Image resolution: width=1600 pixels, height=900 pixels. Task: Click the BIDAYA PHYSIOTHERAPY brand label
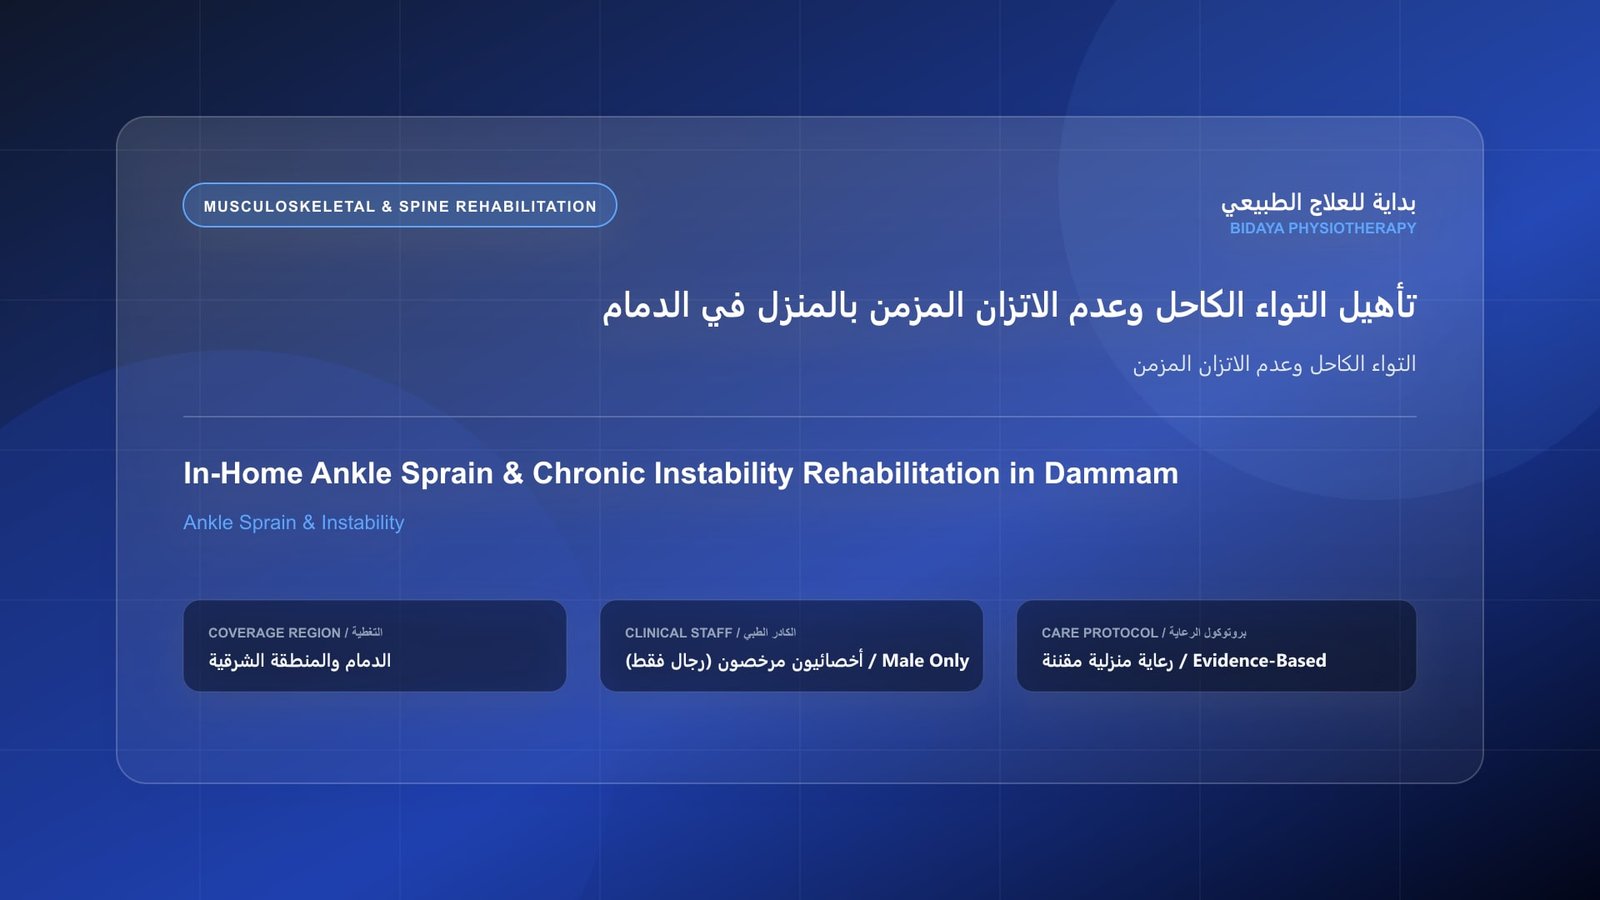tap(1322, 228)
